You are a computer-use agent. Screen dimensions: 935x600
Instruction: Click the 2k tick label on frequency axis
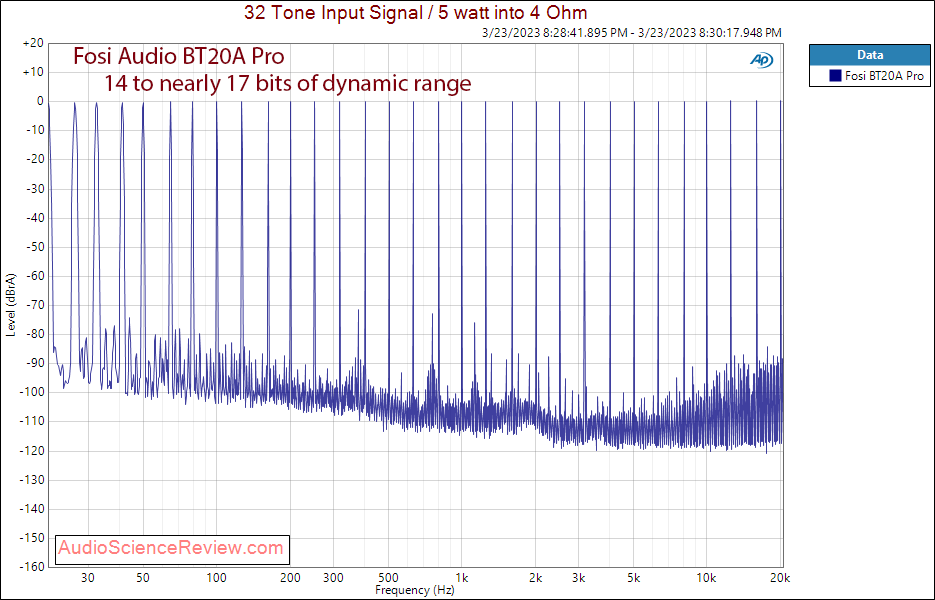tap(535, 577)
